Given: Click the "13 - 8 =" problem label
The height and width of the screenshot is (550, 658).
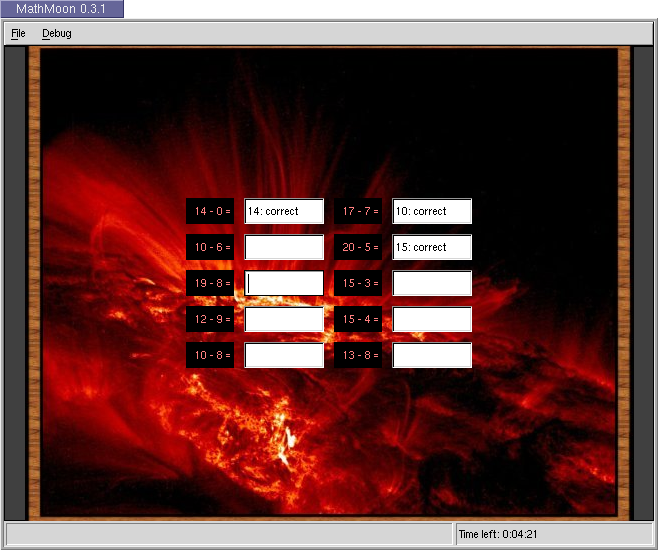Looking at the screenshot, I should 359,355.
